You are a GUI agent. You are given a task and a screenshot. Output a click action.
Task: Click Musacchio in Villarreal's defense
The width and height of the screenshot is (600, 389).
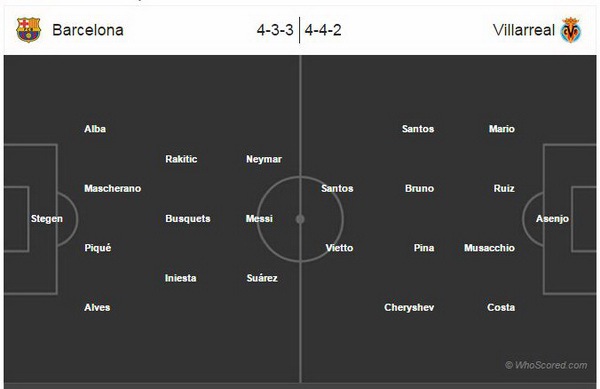tap(489, 248)
